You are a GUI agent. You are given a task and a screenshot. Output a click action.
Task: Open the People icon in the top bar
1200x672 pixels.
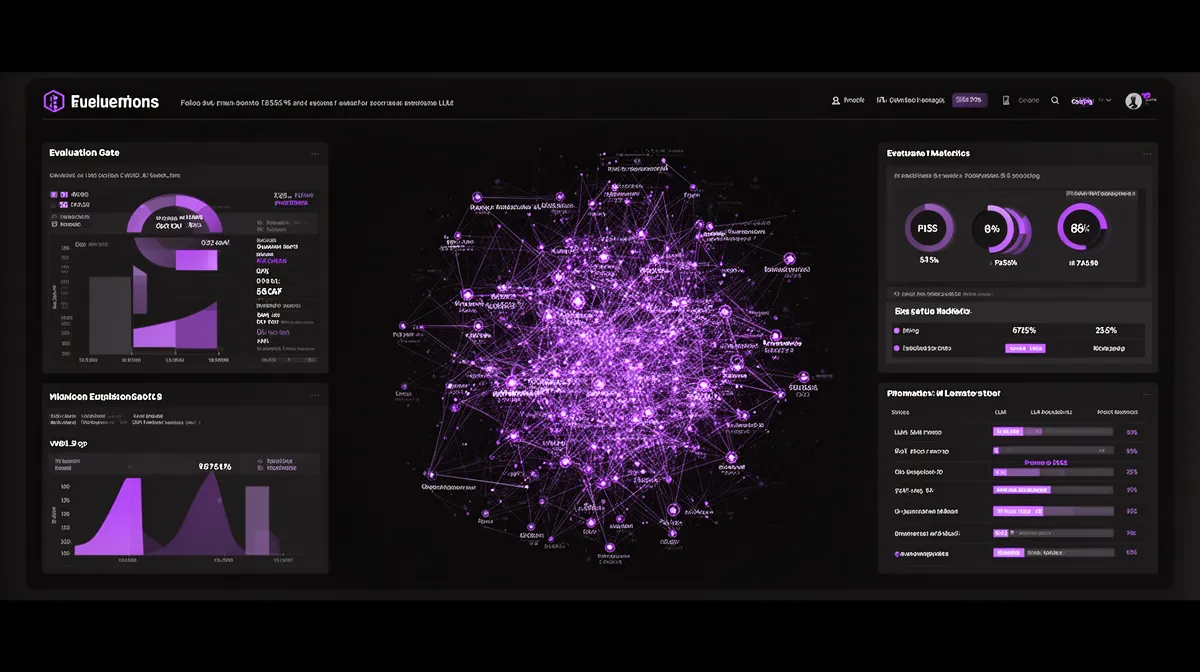point(836,100)
